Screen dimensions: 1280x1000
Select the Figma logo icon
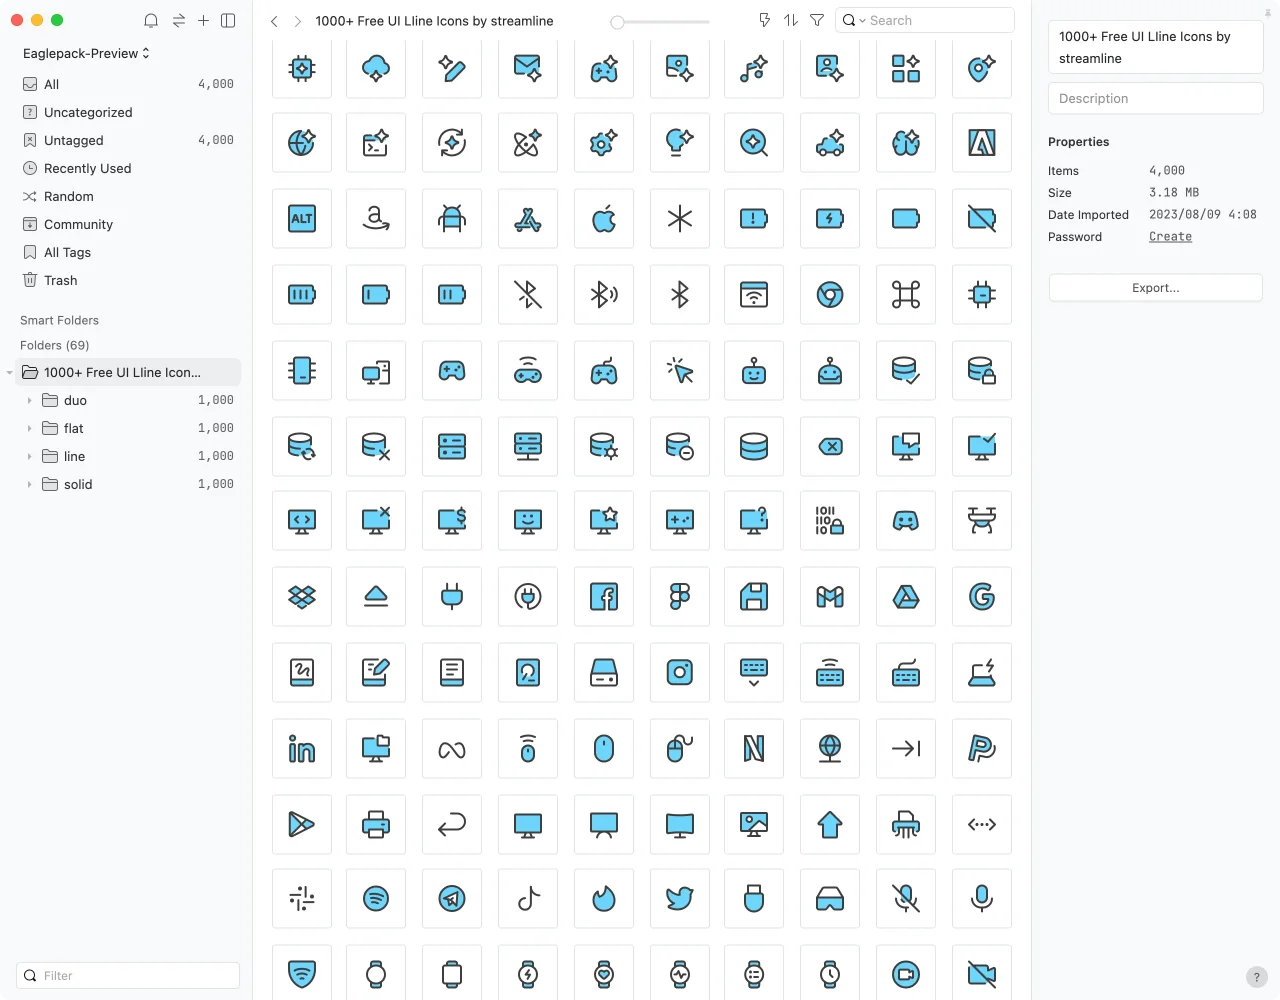680,597
